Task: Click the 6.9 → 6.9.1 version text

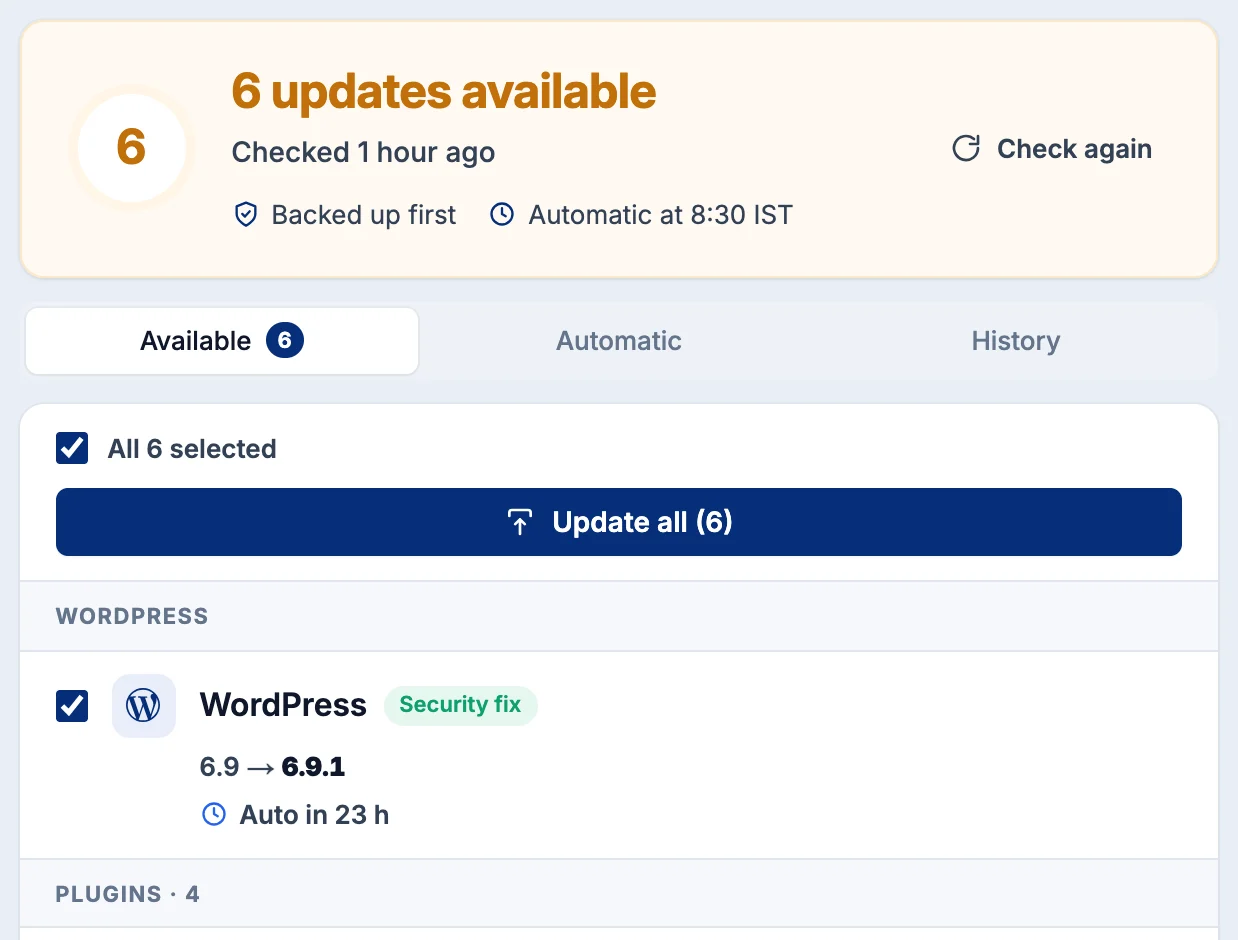Action: [x=272, y=767]
